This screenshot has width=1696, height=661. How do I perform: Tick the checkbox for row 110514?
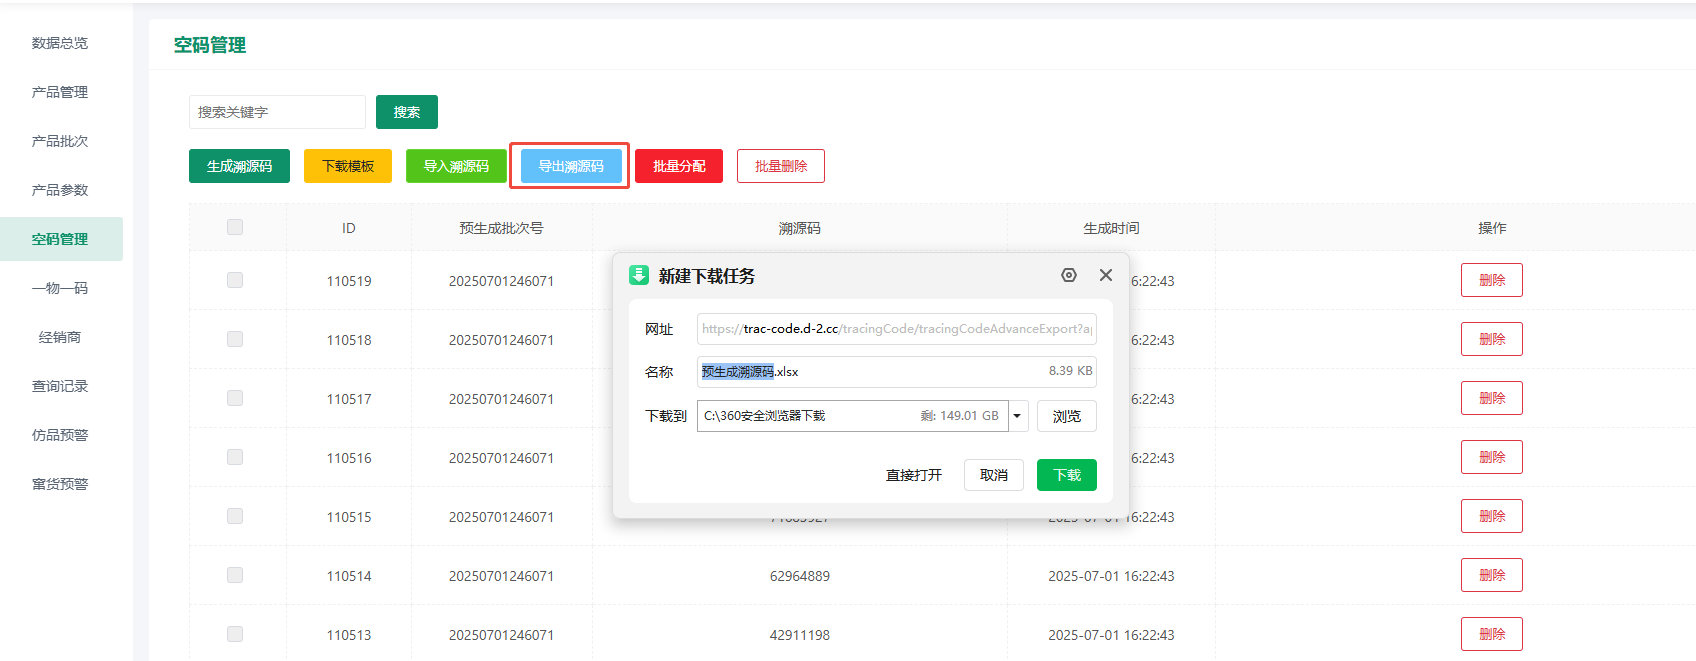click(235, 575)
